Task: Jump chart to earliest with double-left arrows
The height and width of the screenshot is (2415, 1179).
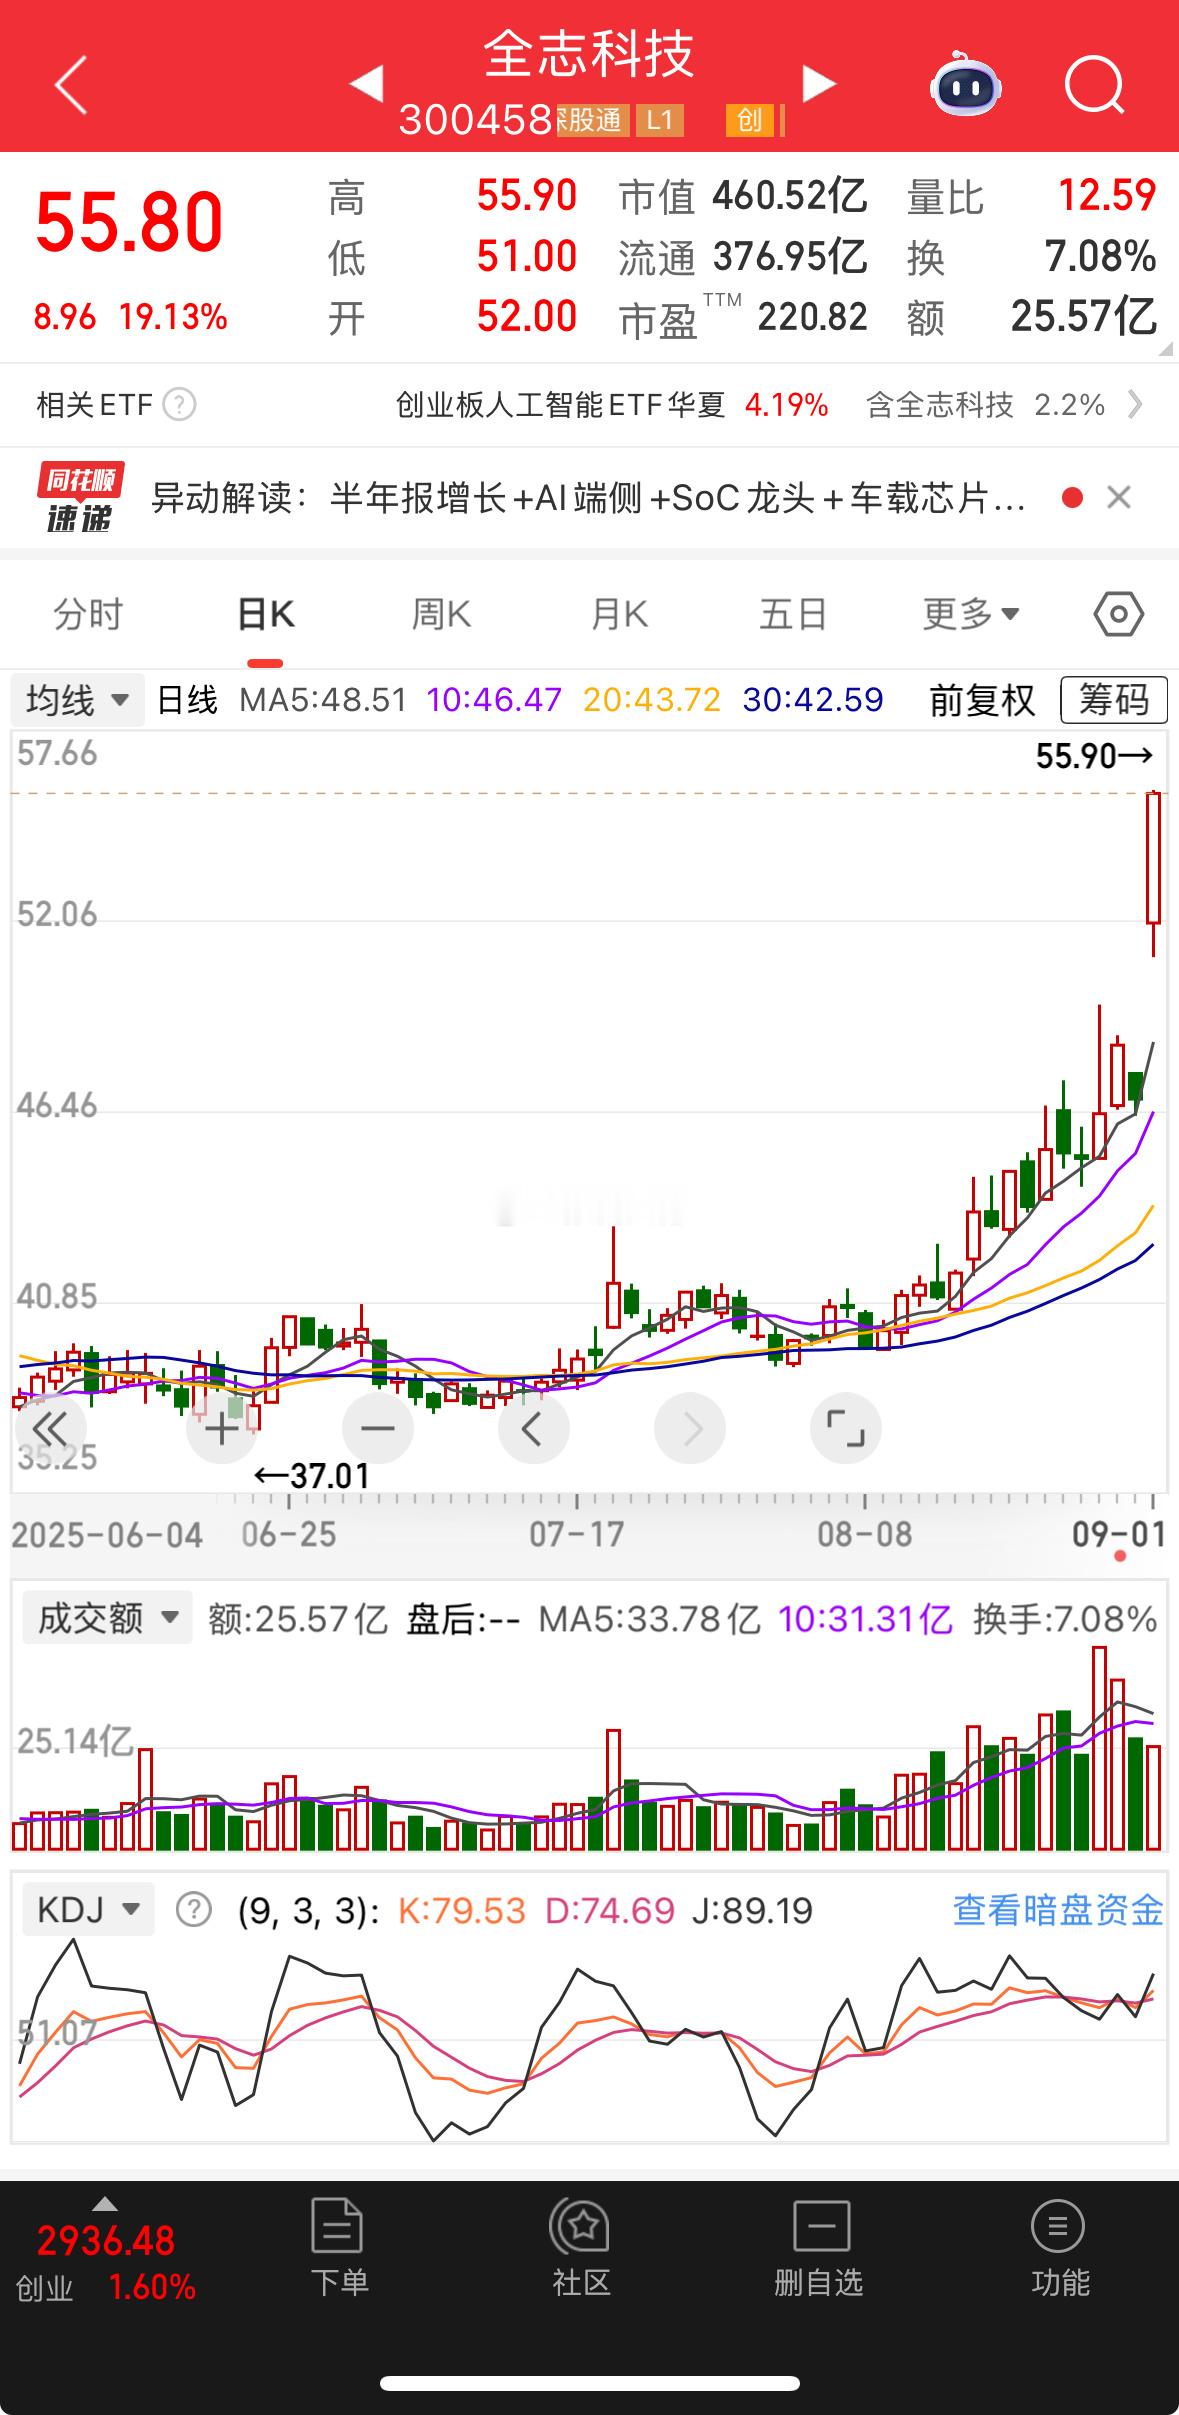Action: (50, 1429)
